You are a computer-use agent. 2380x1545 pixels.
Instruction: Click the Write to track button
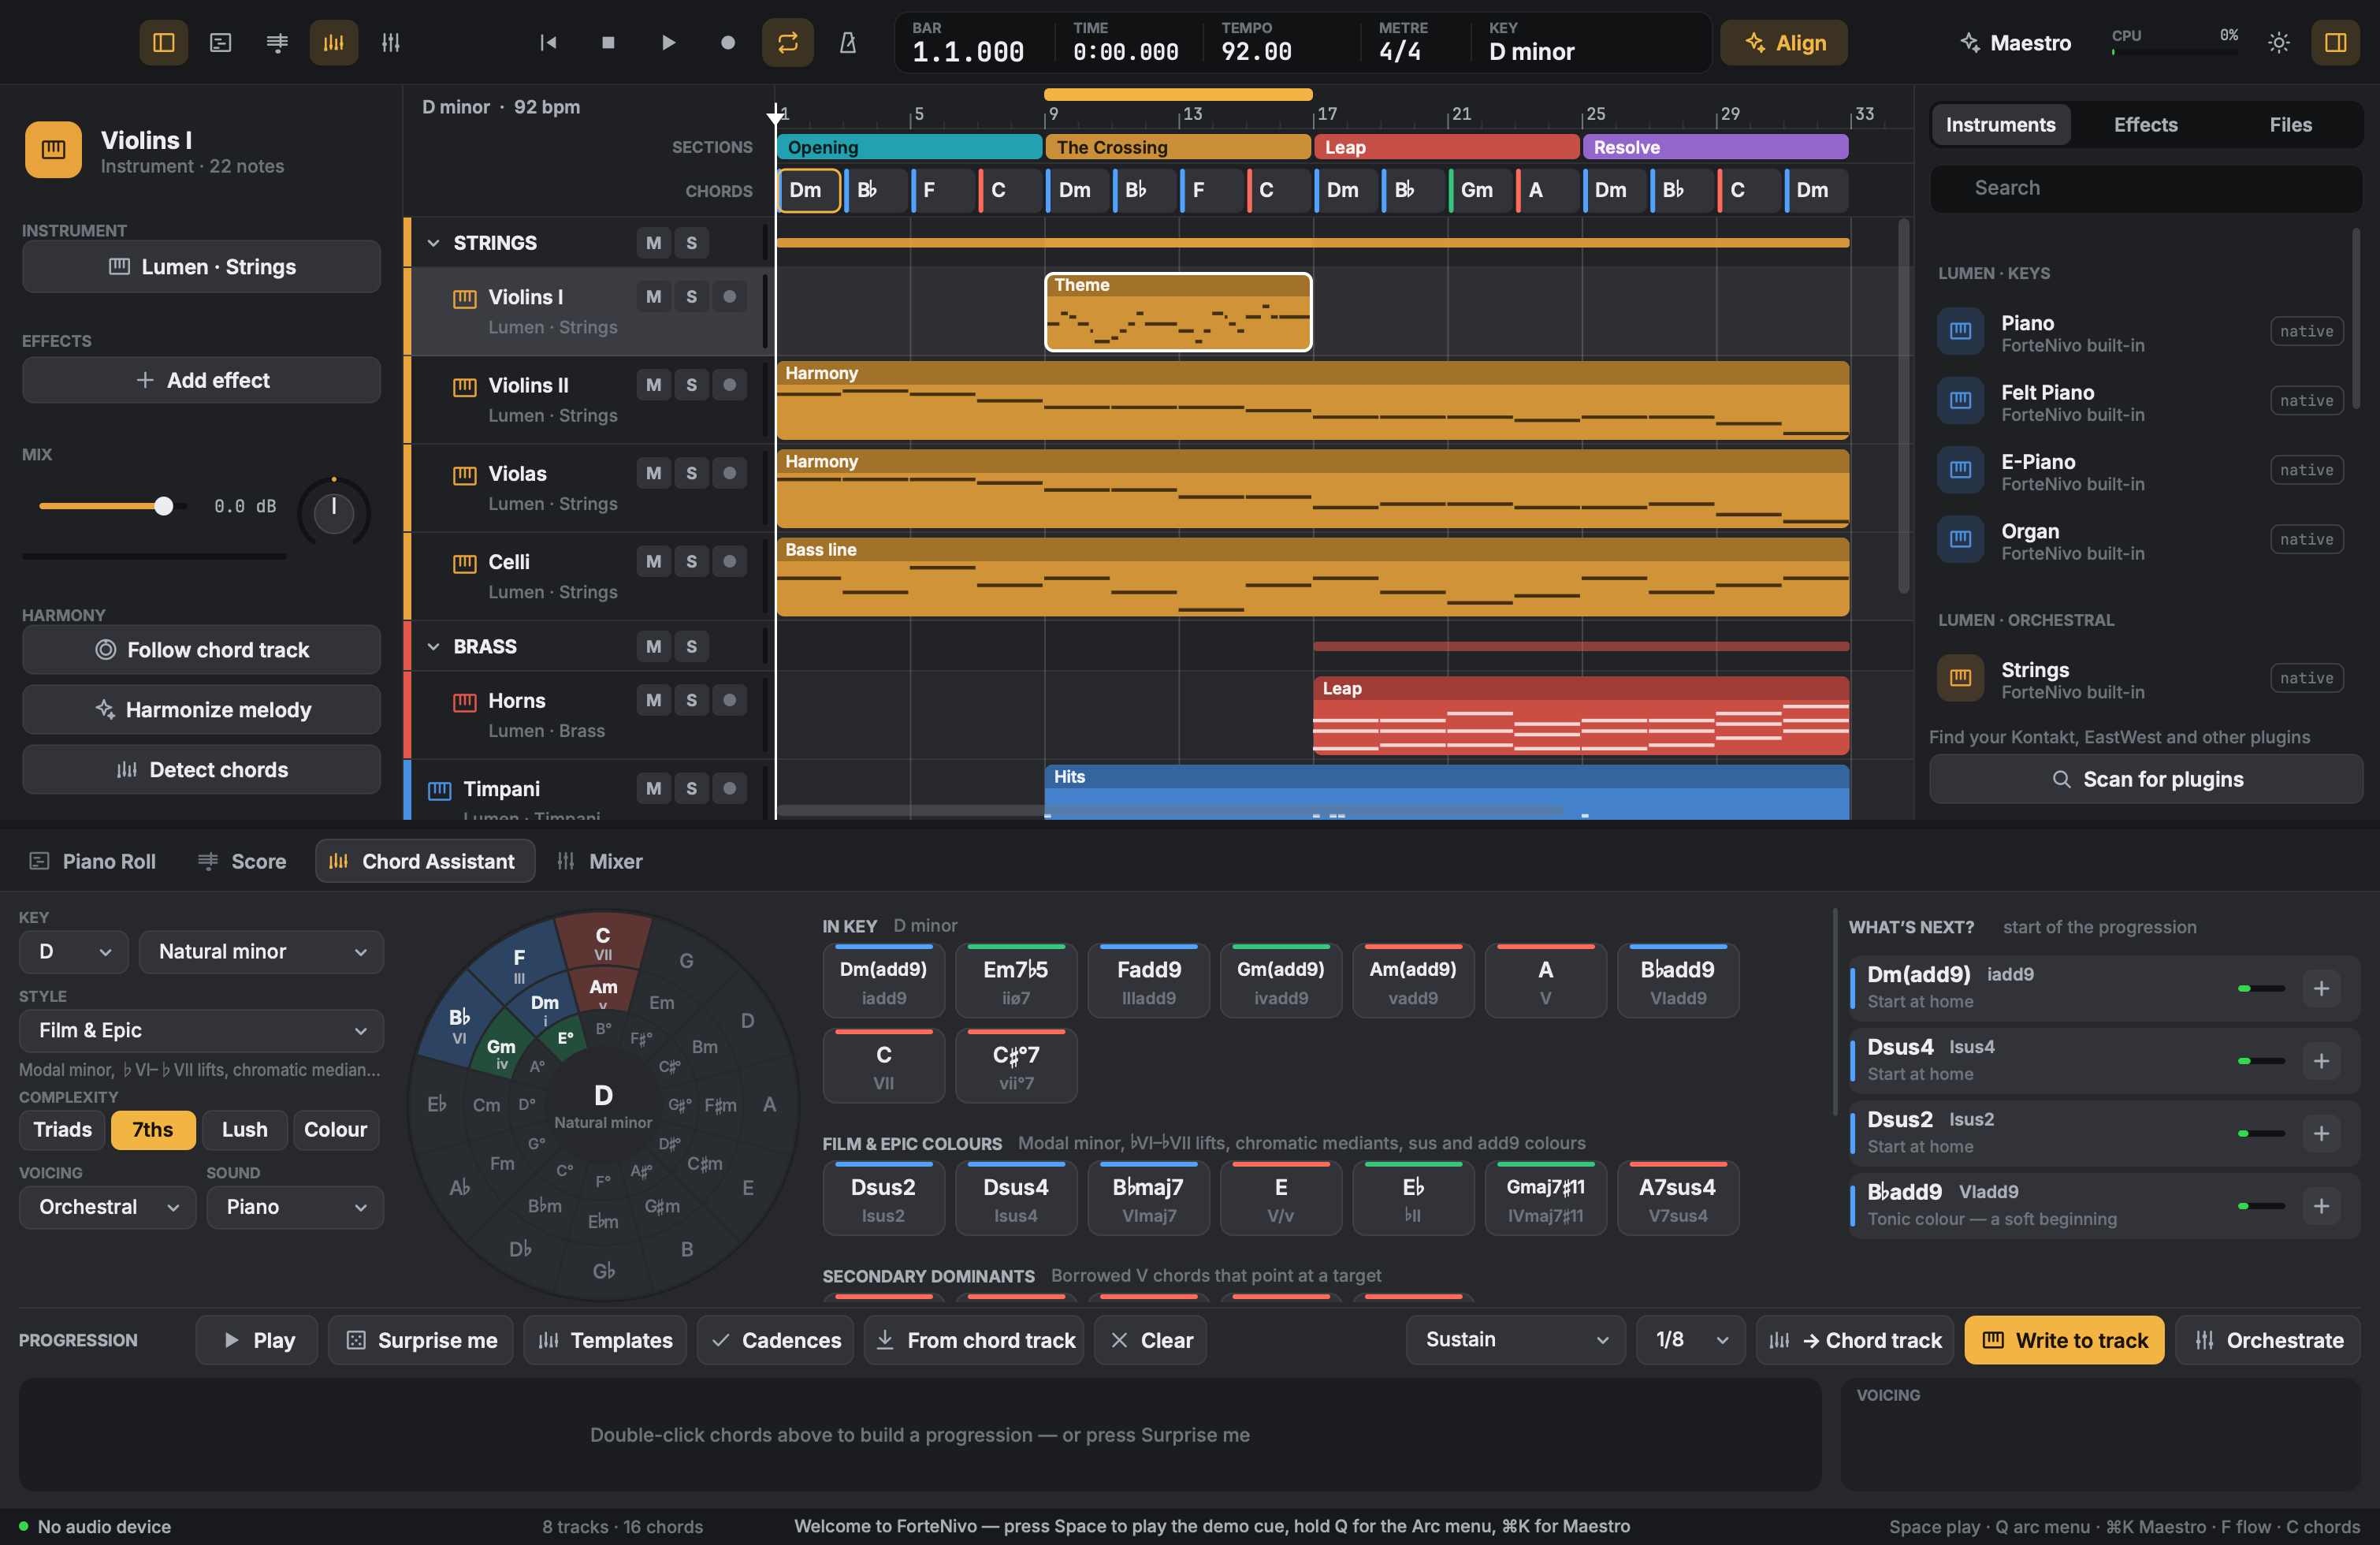tap(2064, 1340)
